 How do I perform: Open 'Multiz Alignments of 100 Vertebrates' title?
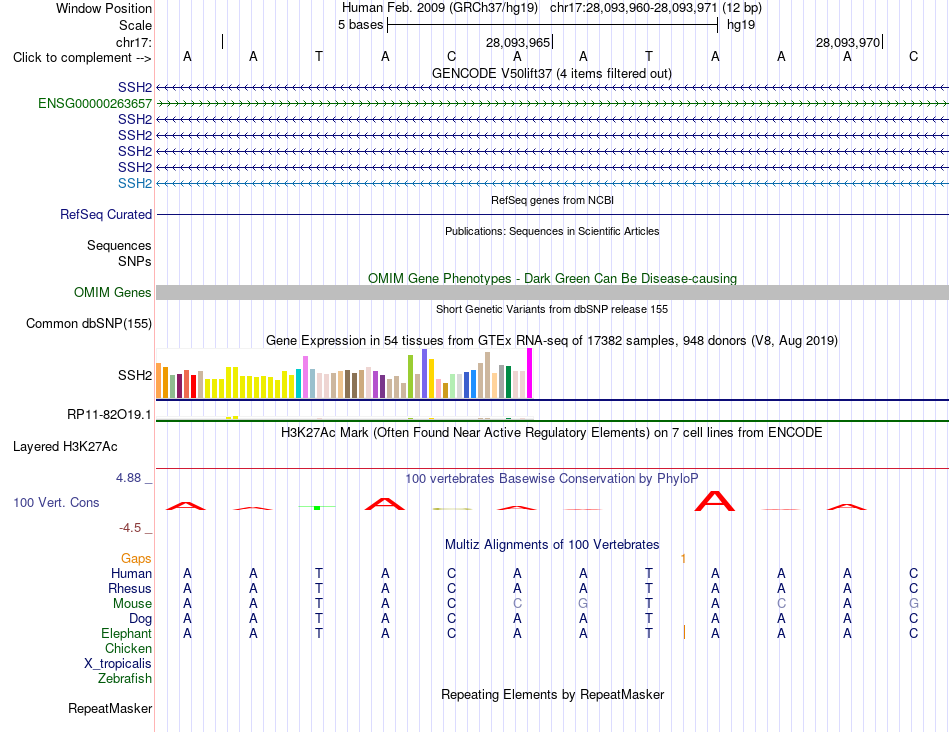pos(552,545)
